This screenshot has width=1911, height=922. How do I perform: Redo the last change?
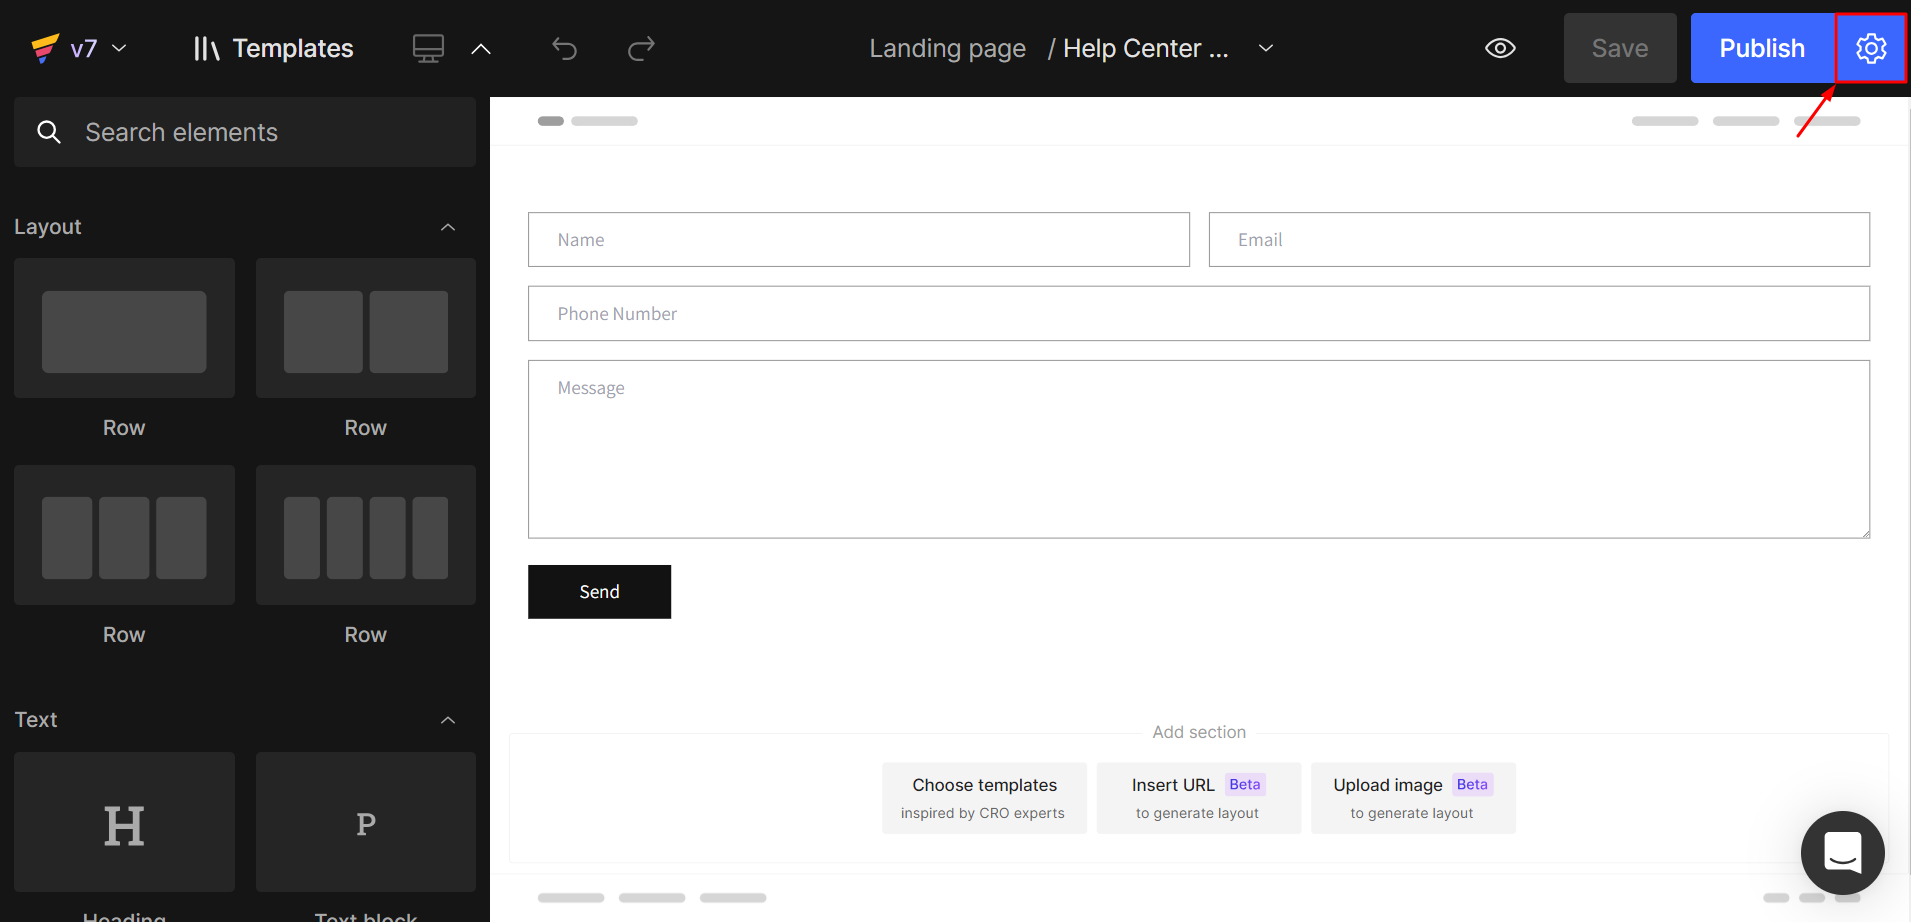[x=640, y=48]
